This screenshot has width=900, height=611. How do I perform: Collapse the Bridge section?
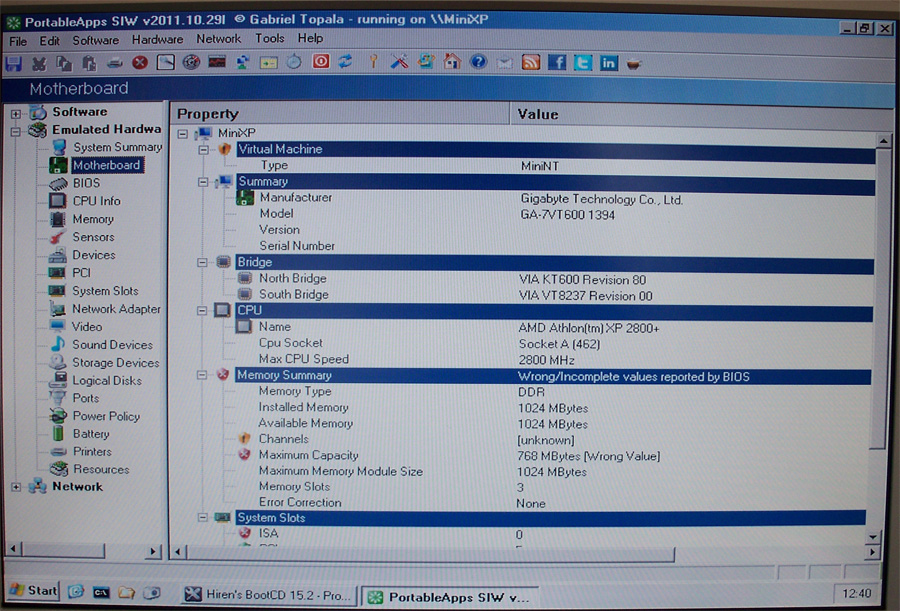(202, 262)
